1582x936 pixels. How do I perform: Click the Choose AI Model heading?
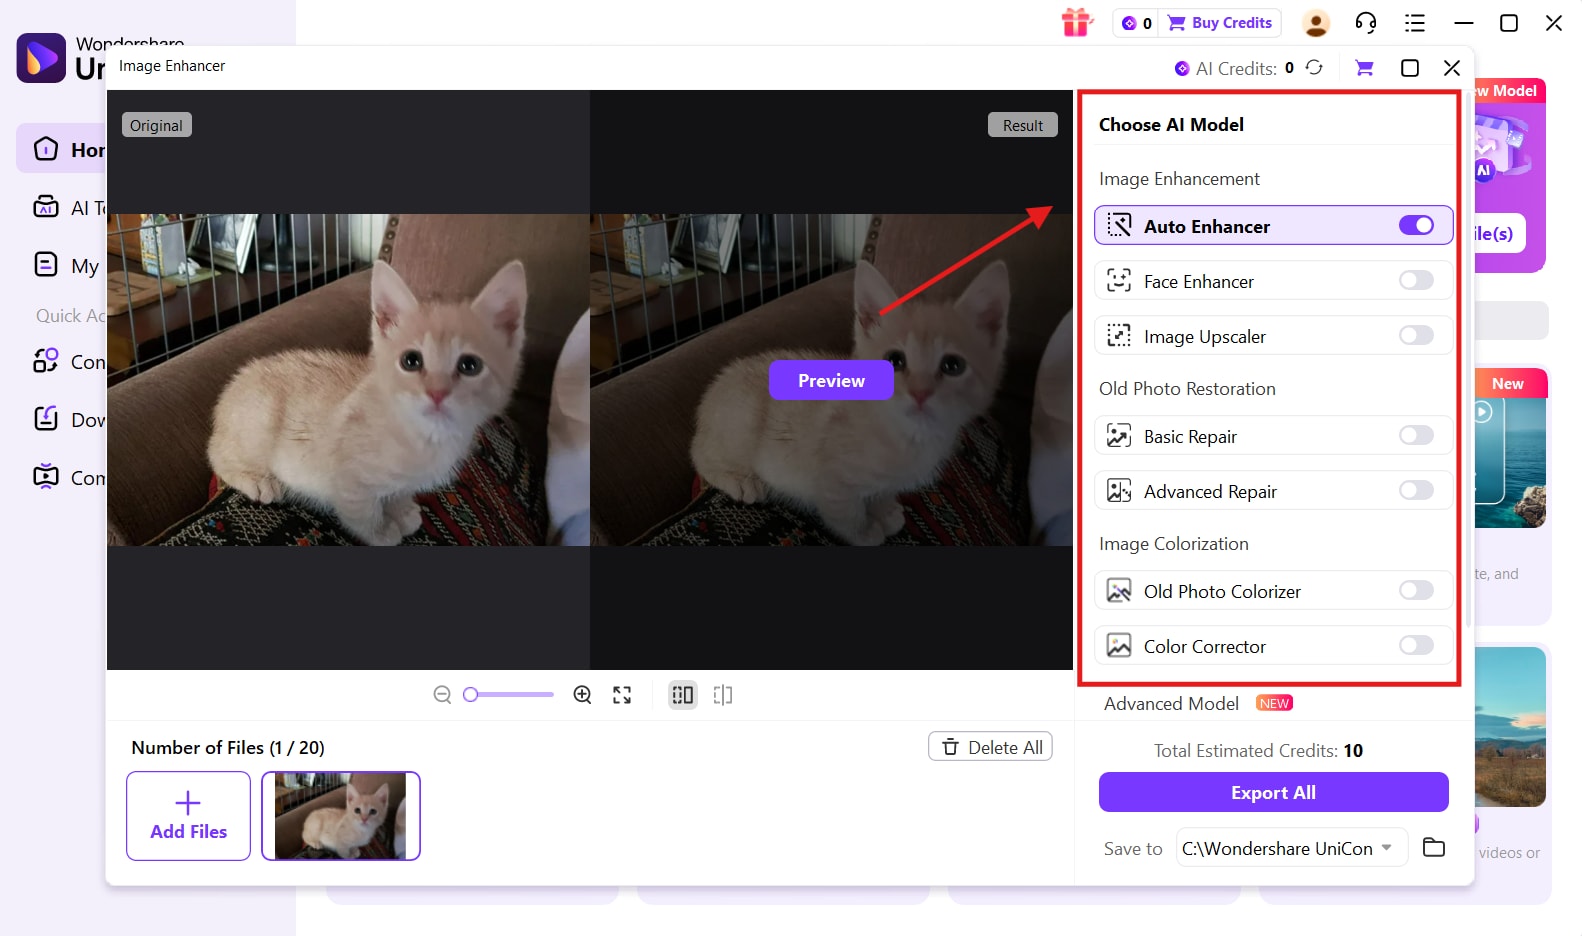coord(1171,125)
